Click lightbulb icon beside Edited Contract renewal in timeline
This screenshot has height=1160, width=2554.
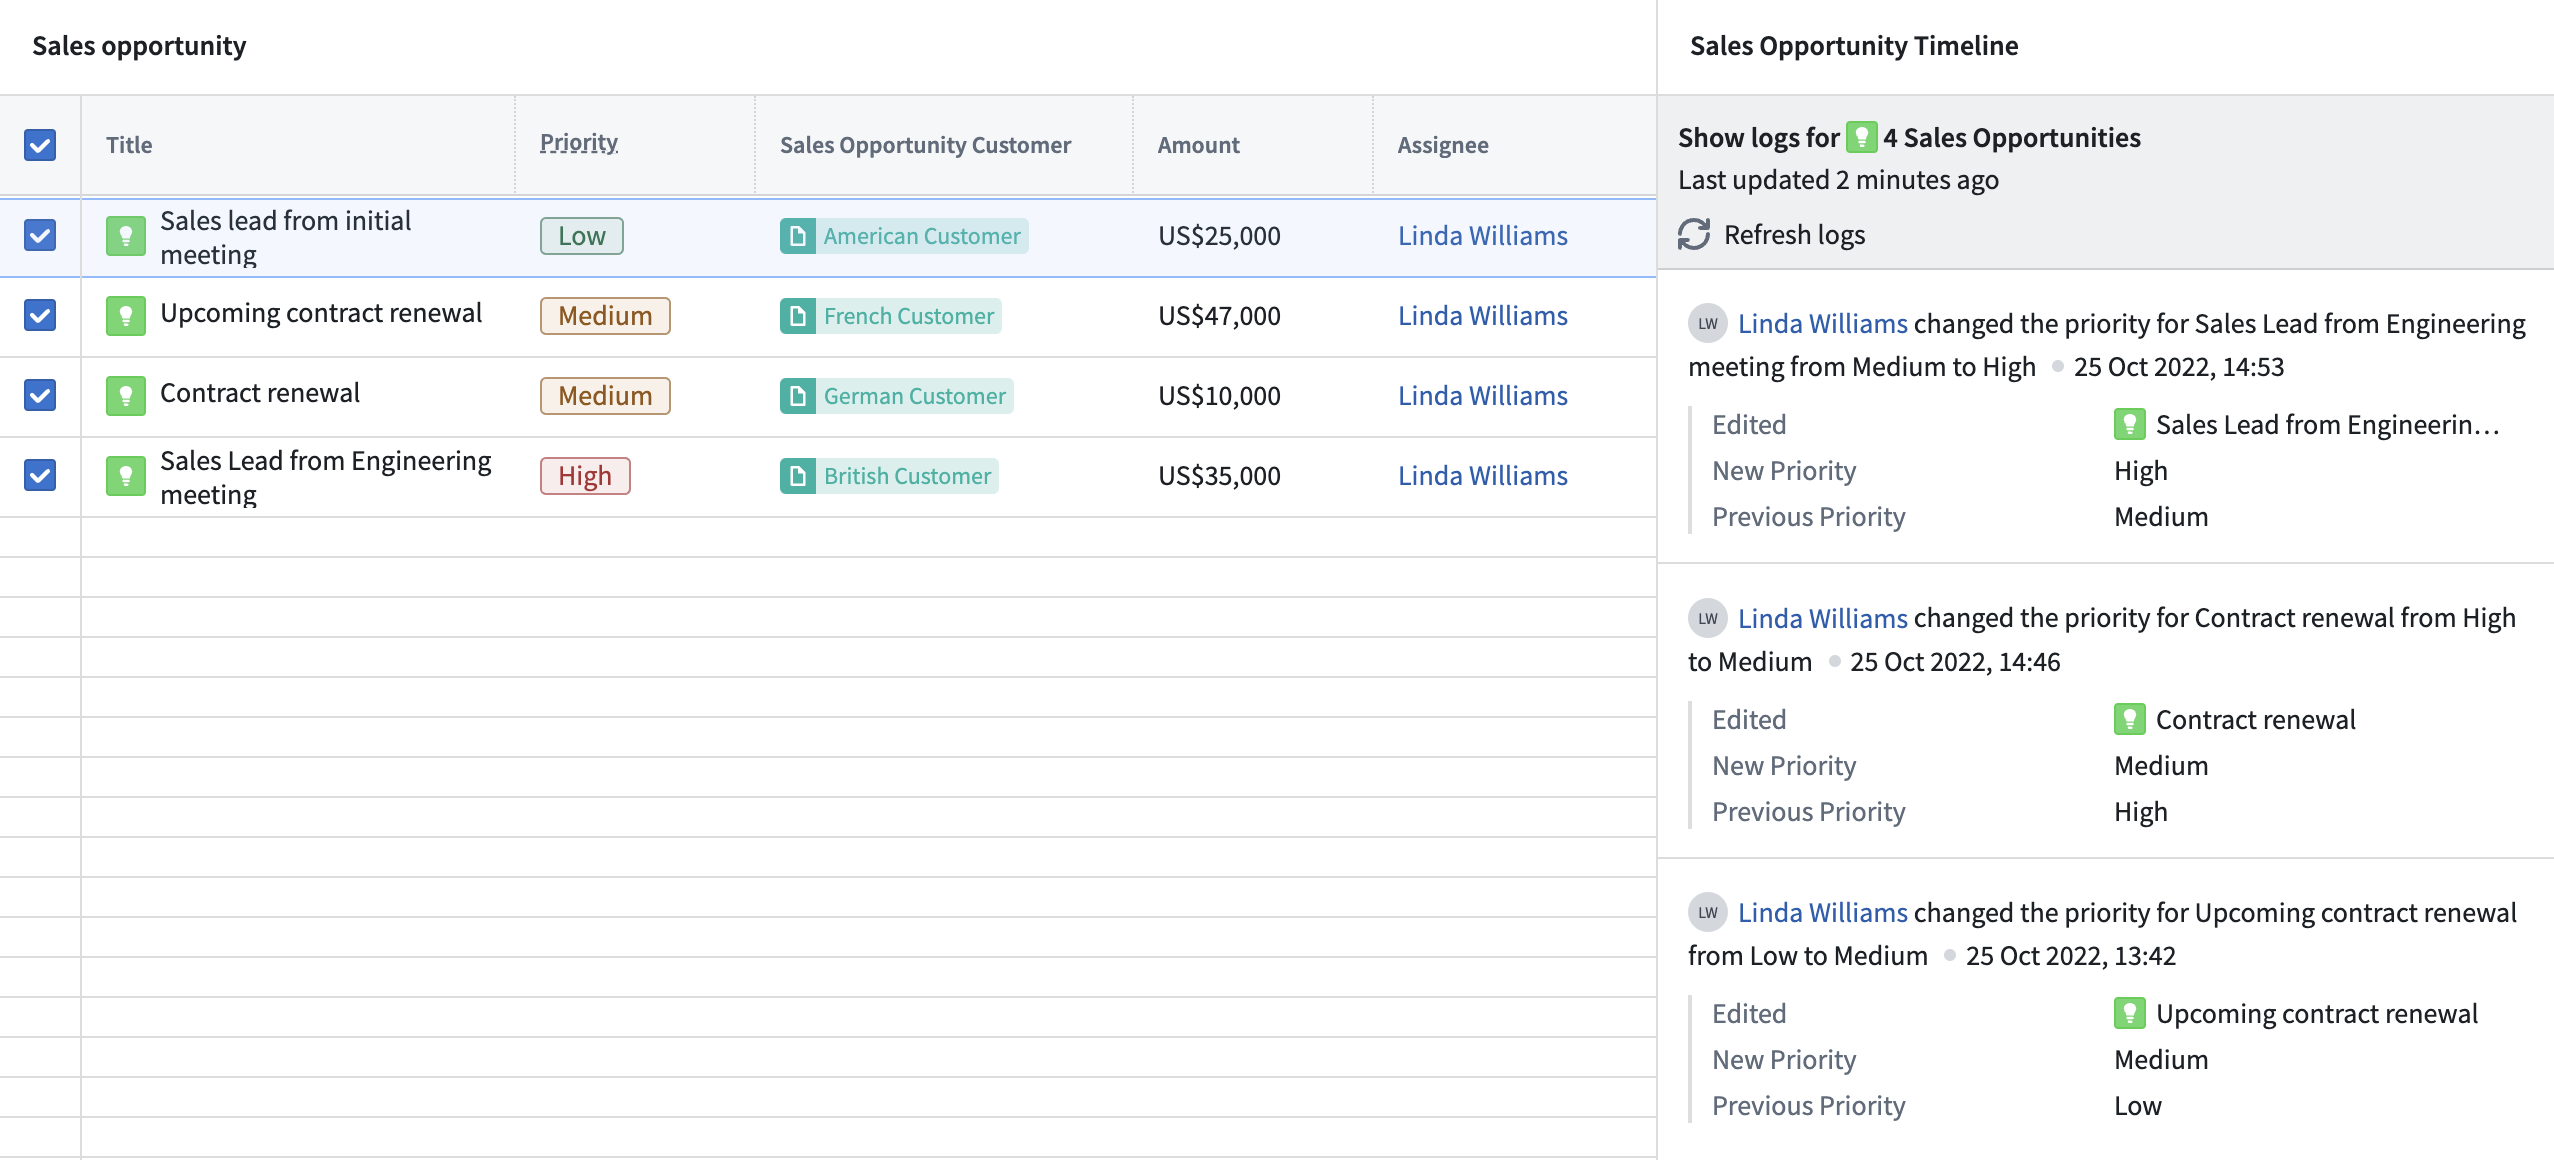2129,720
